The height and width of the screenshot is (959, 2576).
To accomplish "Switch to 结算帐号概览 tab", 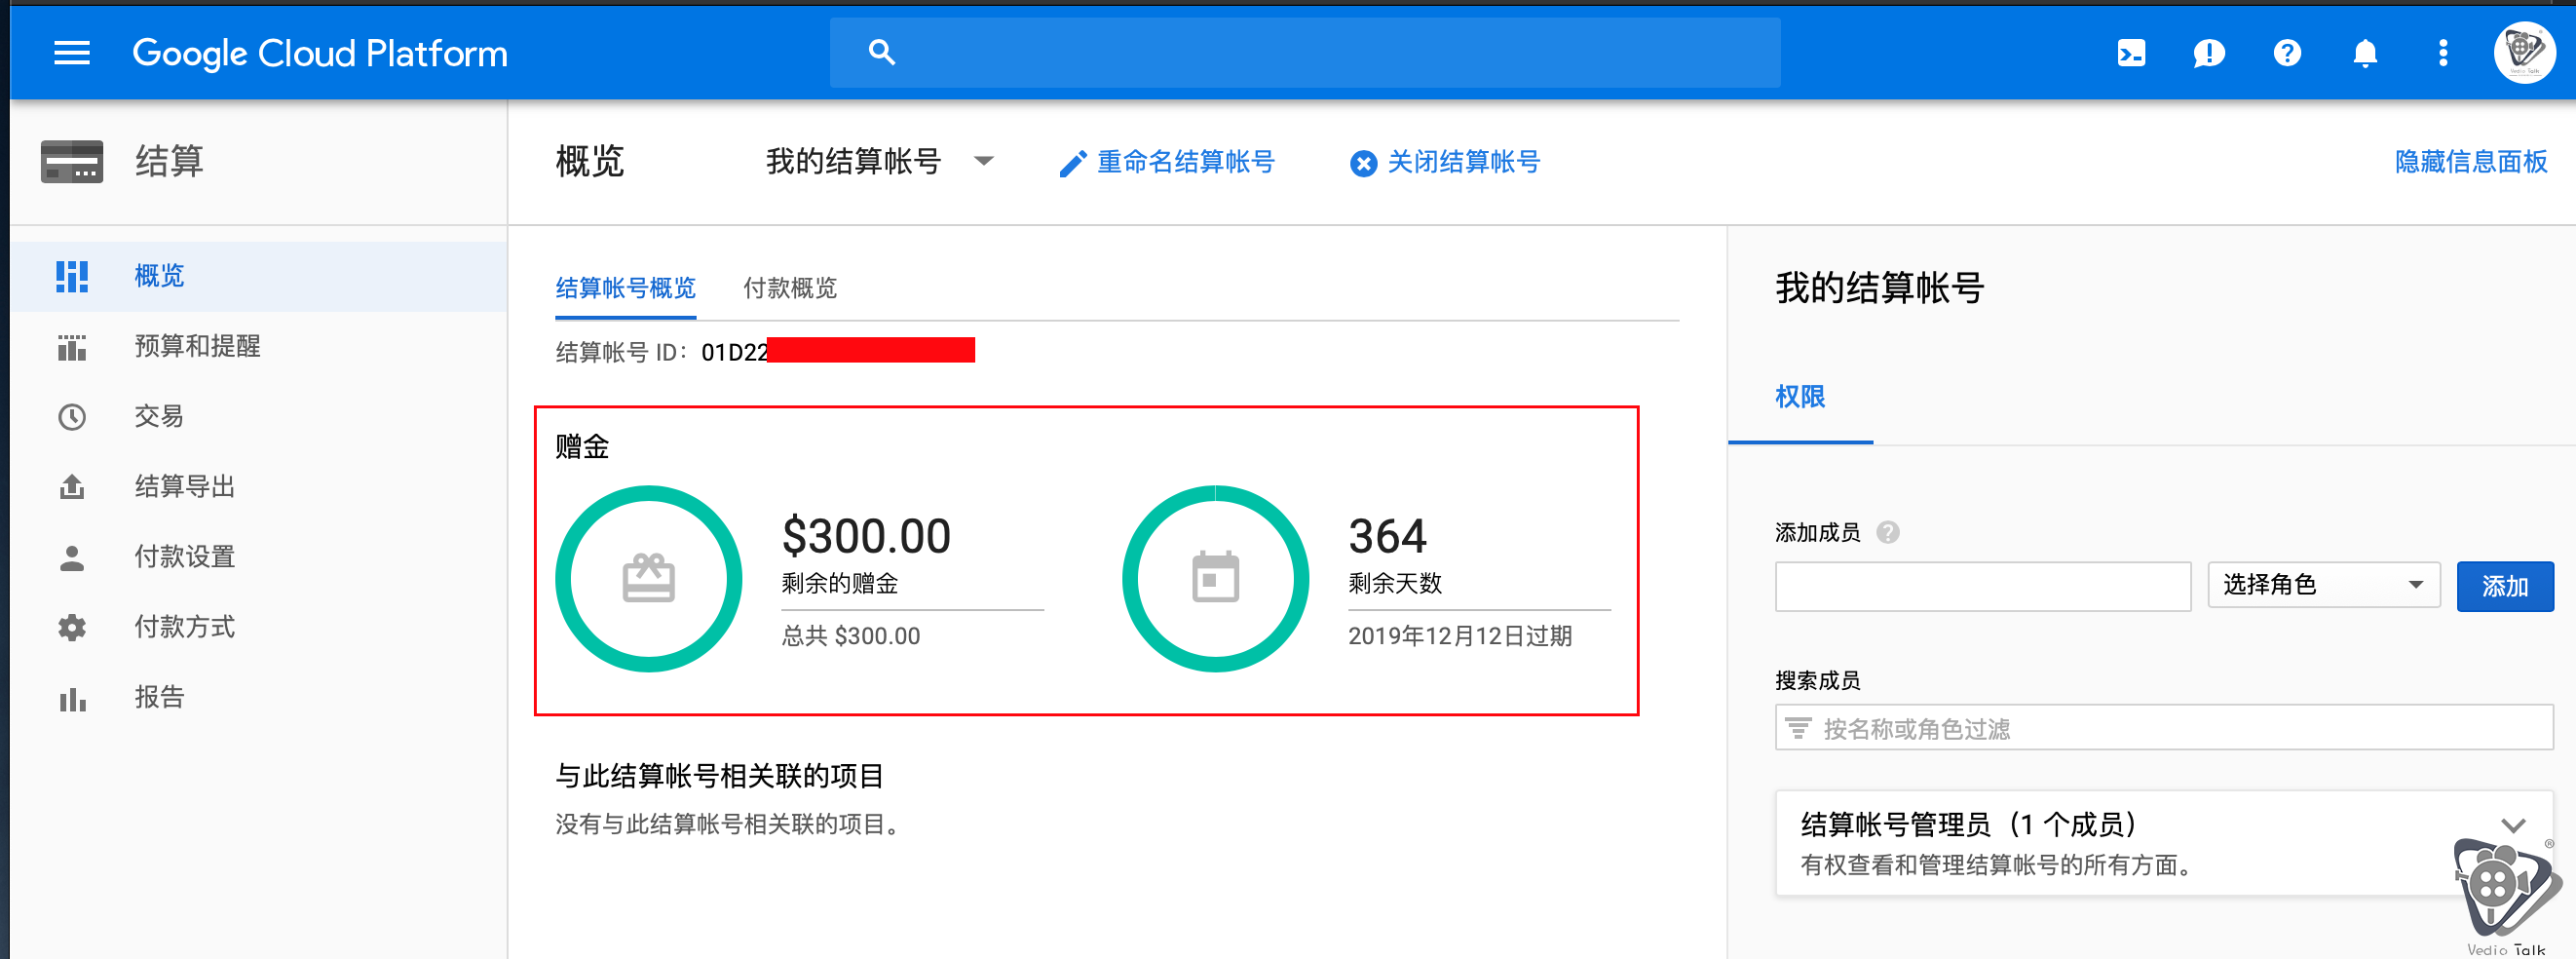I will click(626, 289).
